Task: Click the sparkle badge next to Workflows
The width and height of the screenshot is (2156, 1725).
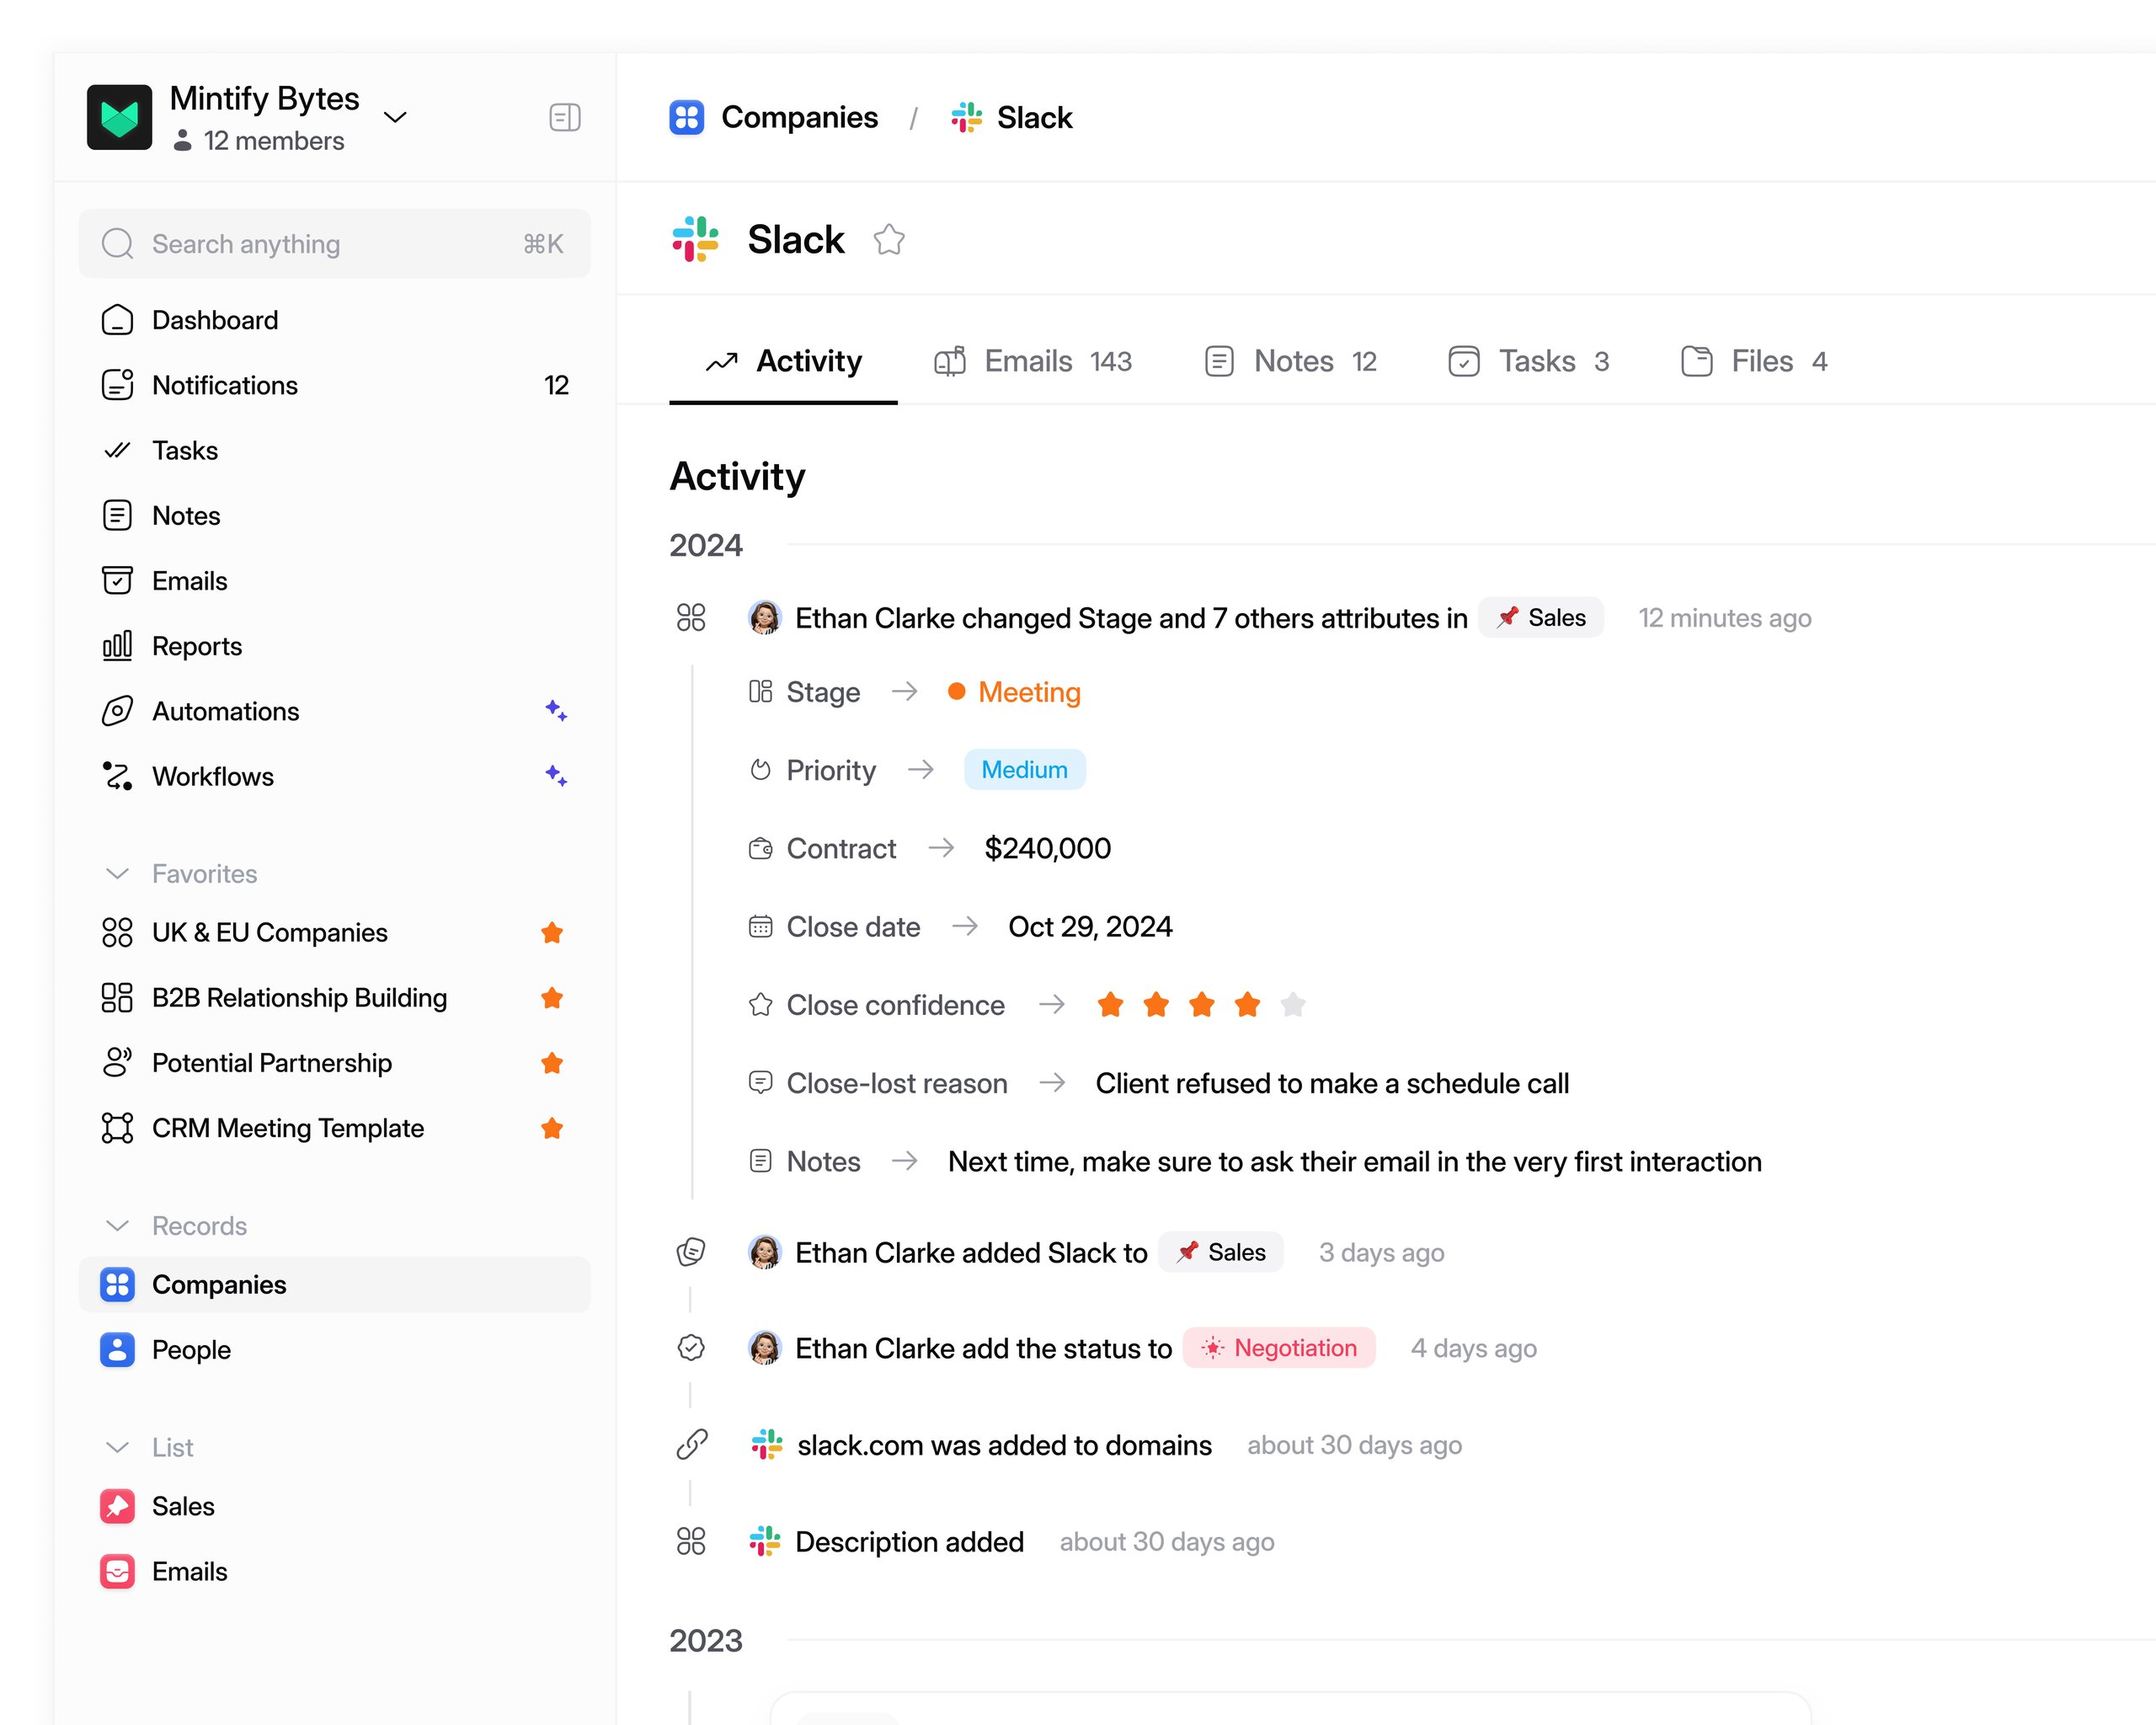Action: tap(556, 776)
